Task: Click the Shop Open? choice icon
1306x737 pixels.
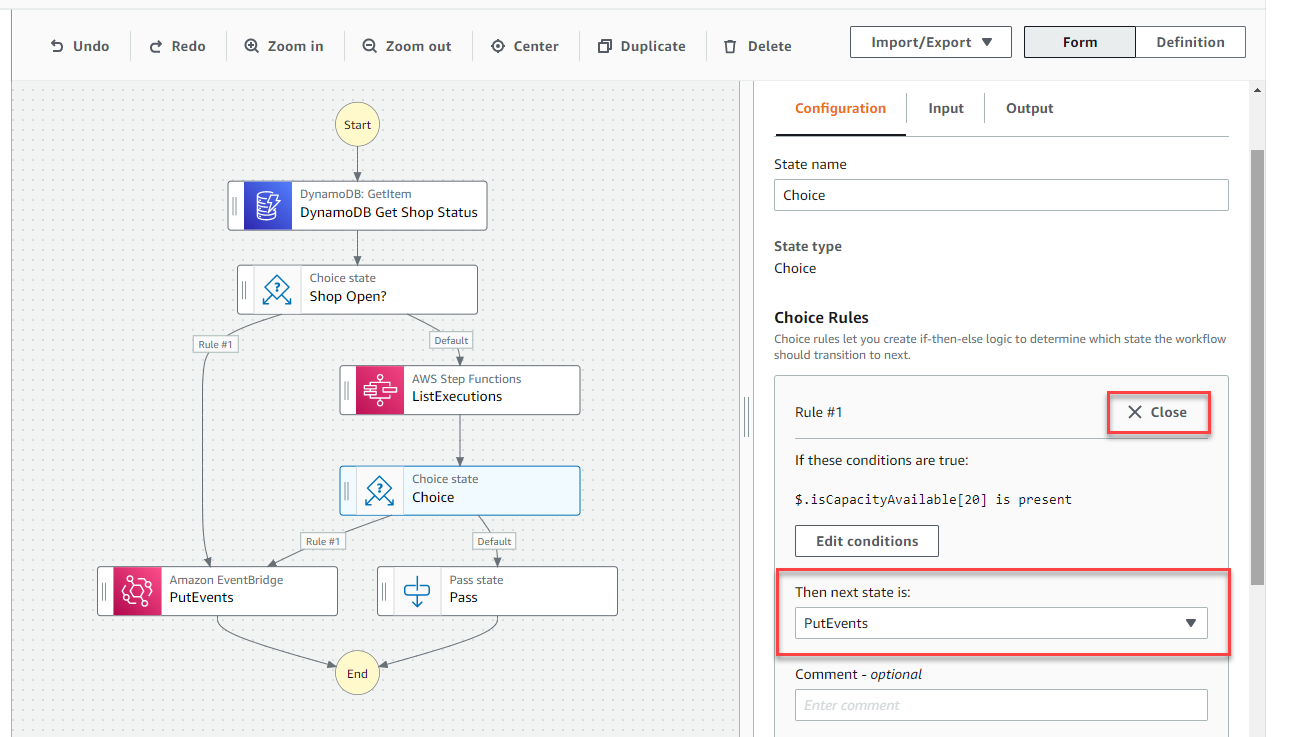Action: (x=277, y=289)
